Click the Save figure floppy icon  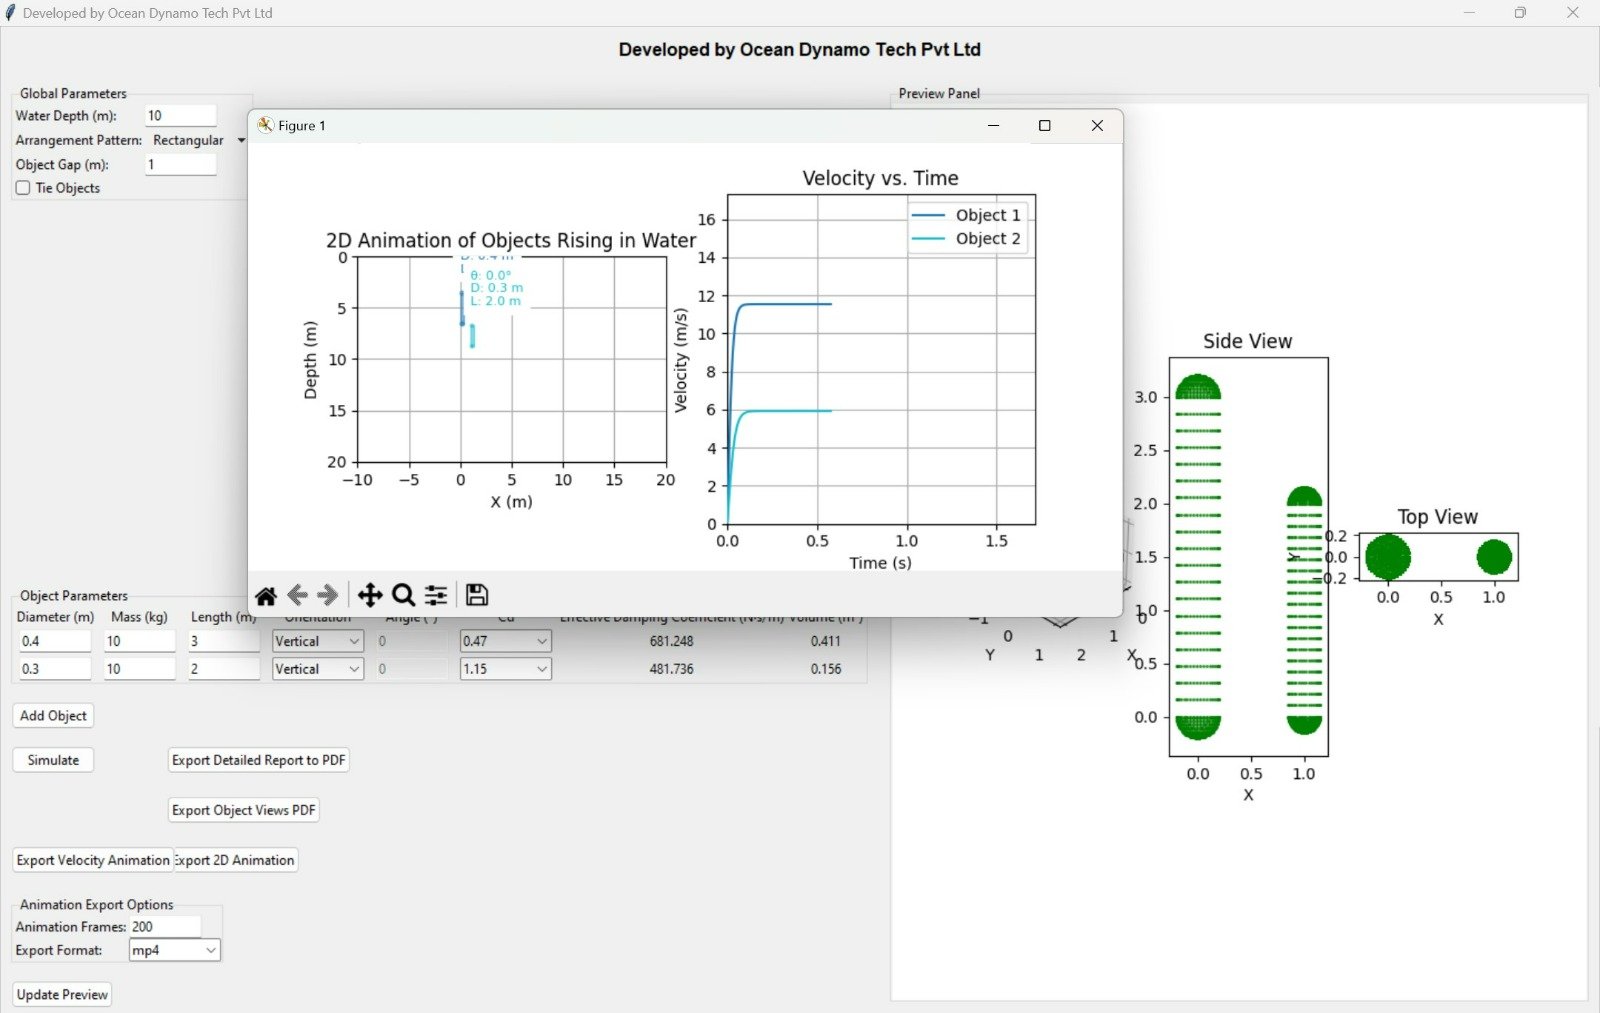[x=477, y=595]
